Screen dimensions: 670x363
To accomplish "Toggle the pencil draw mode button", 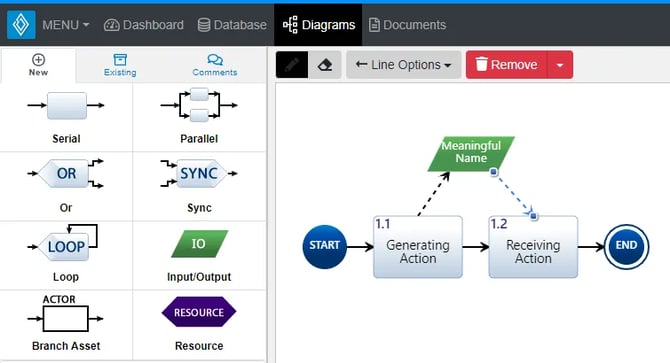I will point(292,65).
